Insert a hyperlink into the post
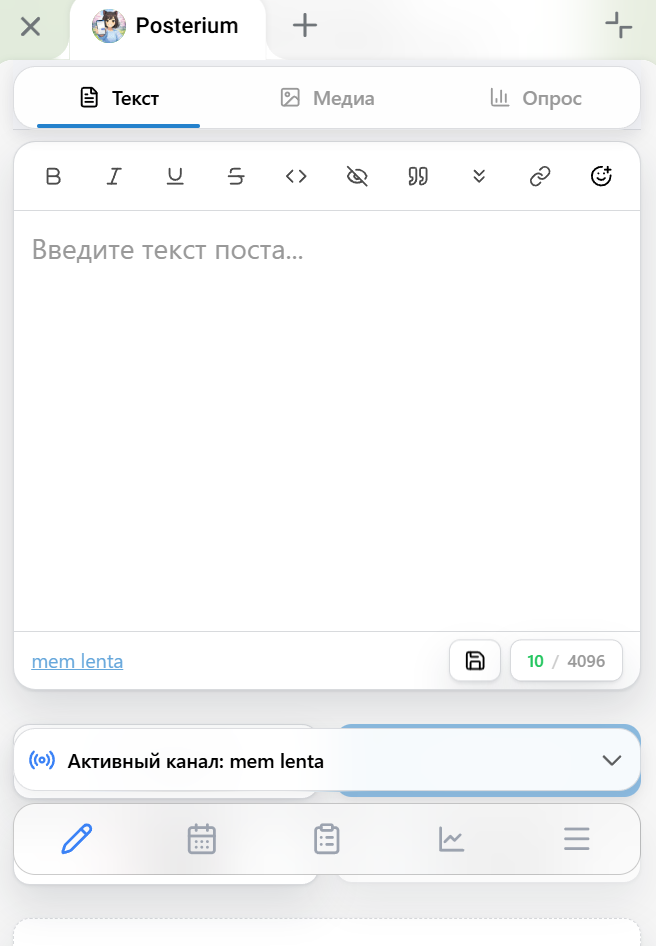Image resolution: width=656 pixels, height=946 pixels. pyautogui.click(x=540, y=176)
